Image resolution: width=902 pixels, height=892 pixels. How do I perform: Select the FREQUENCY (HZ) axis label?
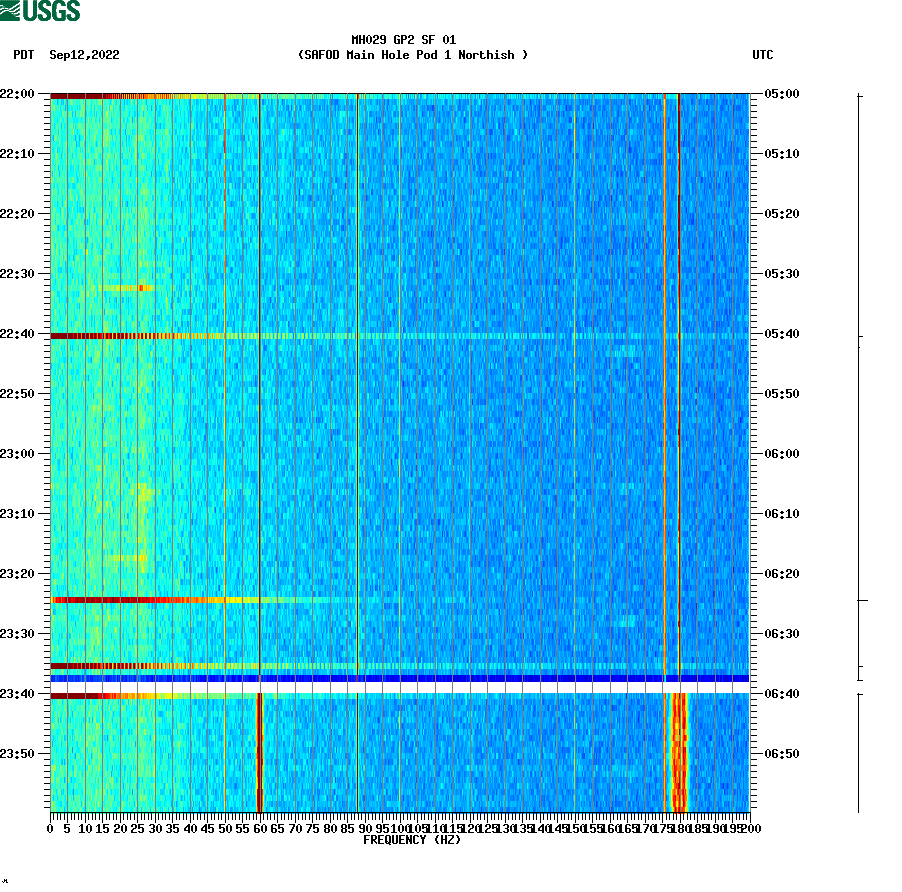tap(411, 840)
